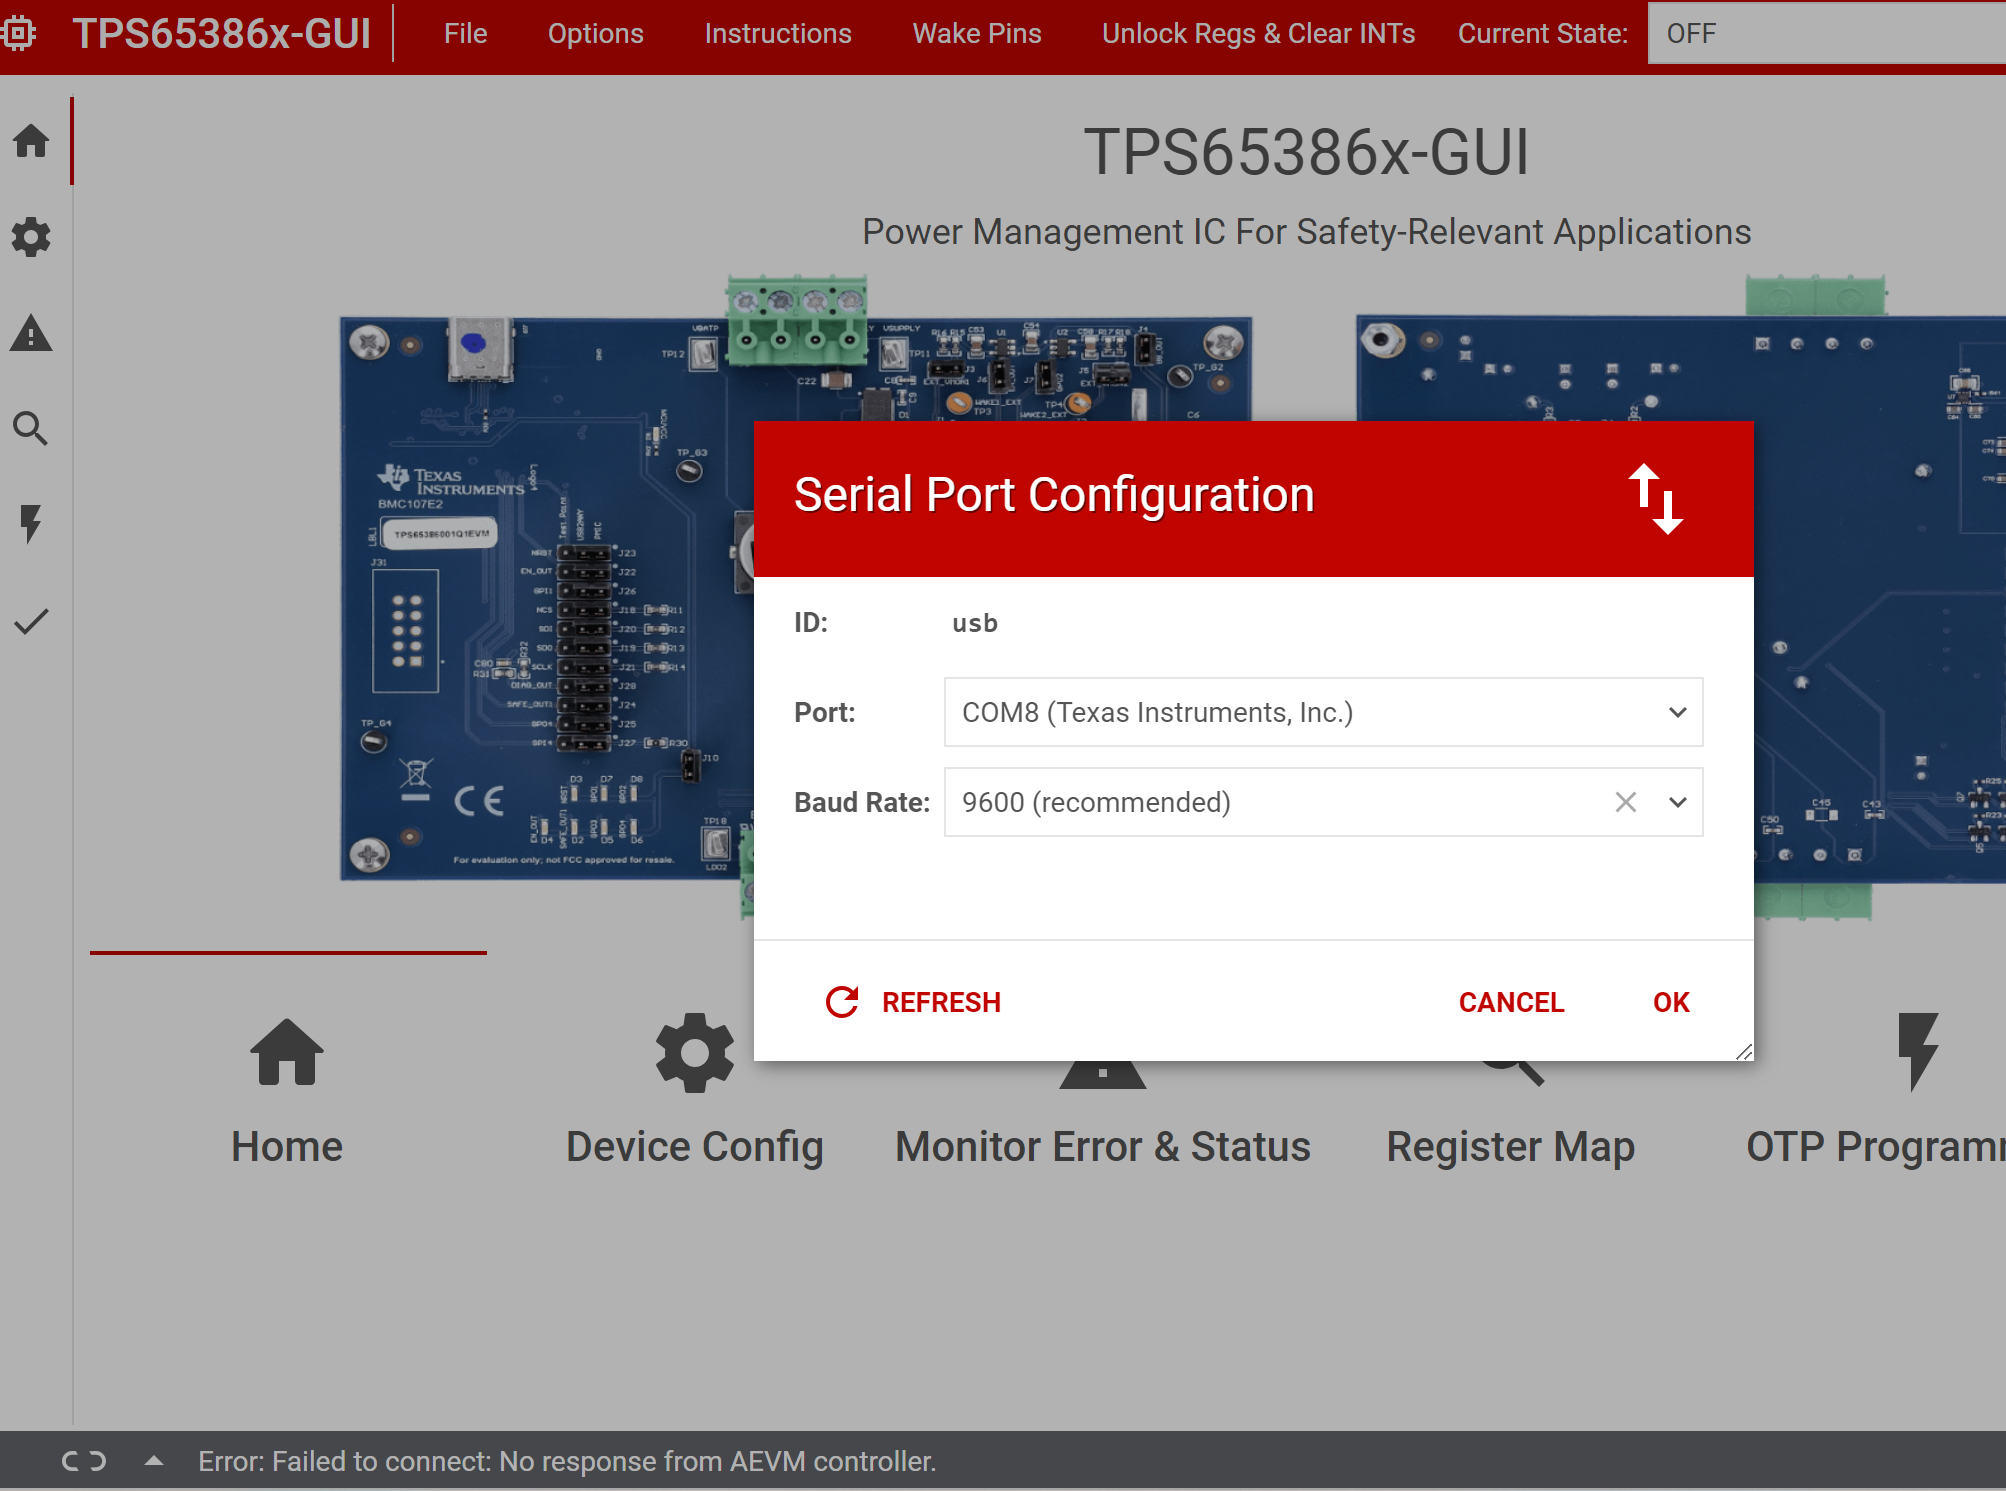Open OTP Programming via sidebar lightning icon
The width and height of the screenshot is (2006, 1491).
click(x=31, y=523)
